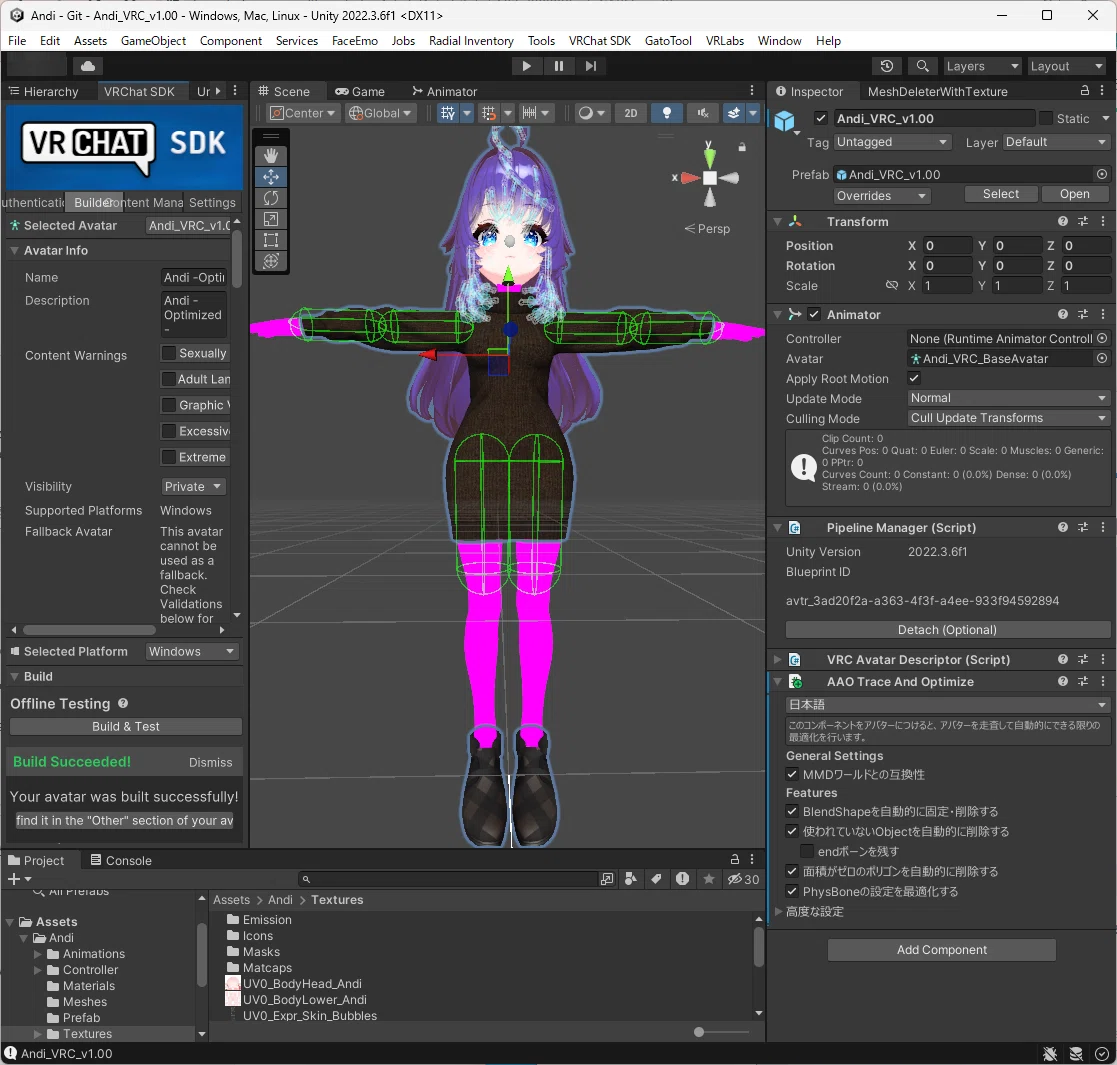Dismiss the Build Succeeded message

click(x=210, y=762)
